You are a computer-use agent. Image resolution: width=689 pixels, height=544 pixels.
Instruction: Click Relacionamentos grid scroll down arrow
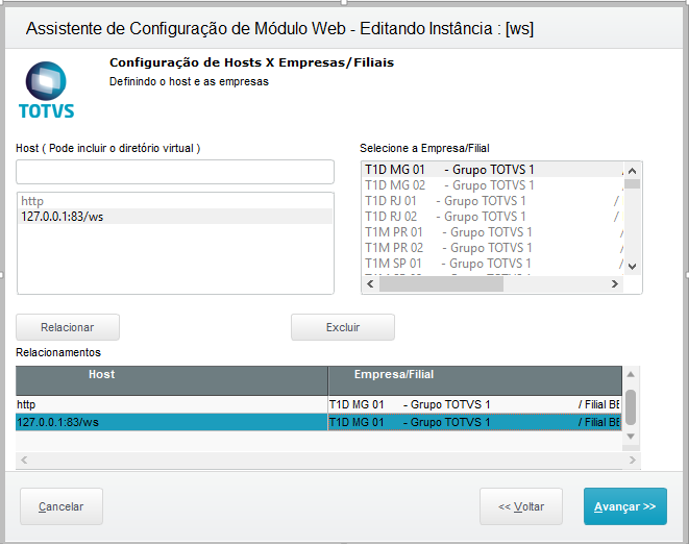[x=631, y=436]
